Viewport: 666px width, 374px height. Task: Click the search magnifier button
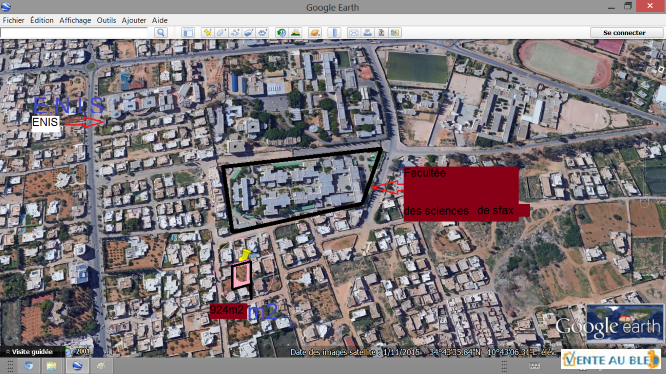point(161,33)
